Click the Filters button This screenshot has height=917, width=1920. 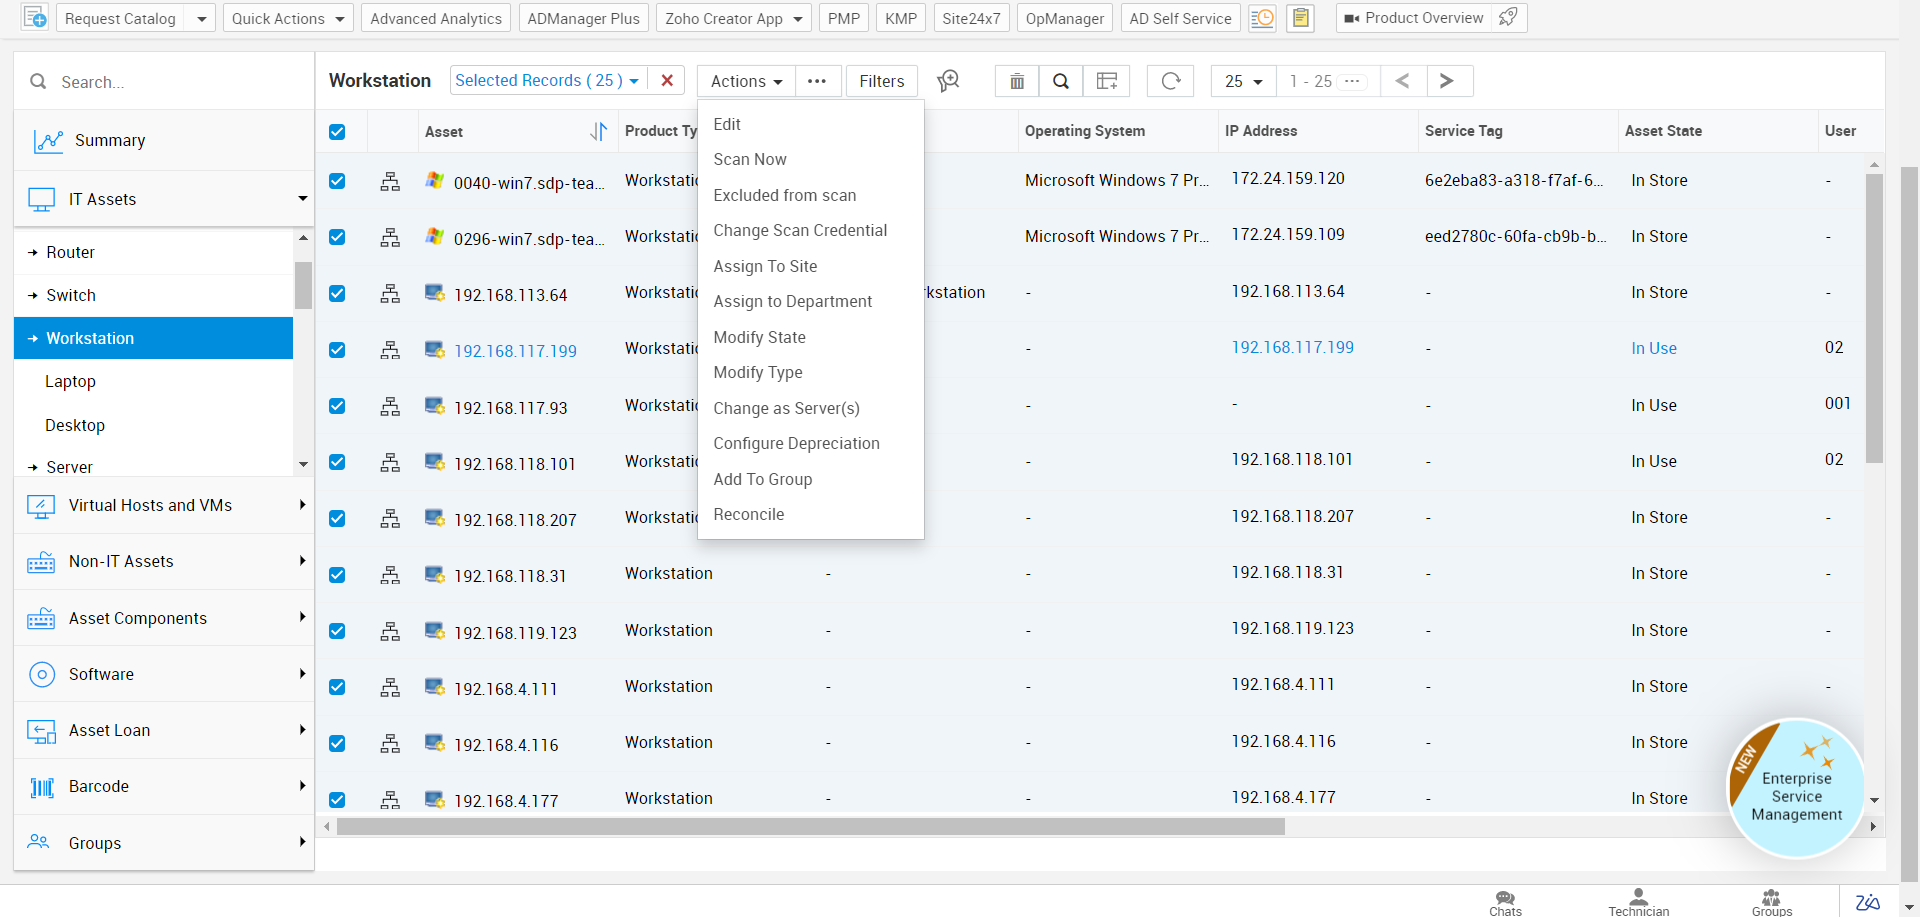(x=881, y=81)
